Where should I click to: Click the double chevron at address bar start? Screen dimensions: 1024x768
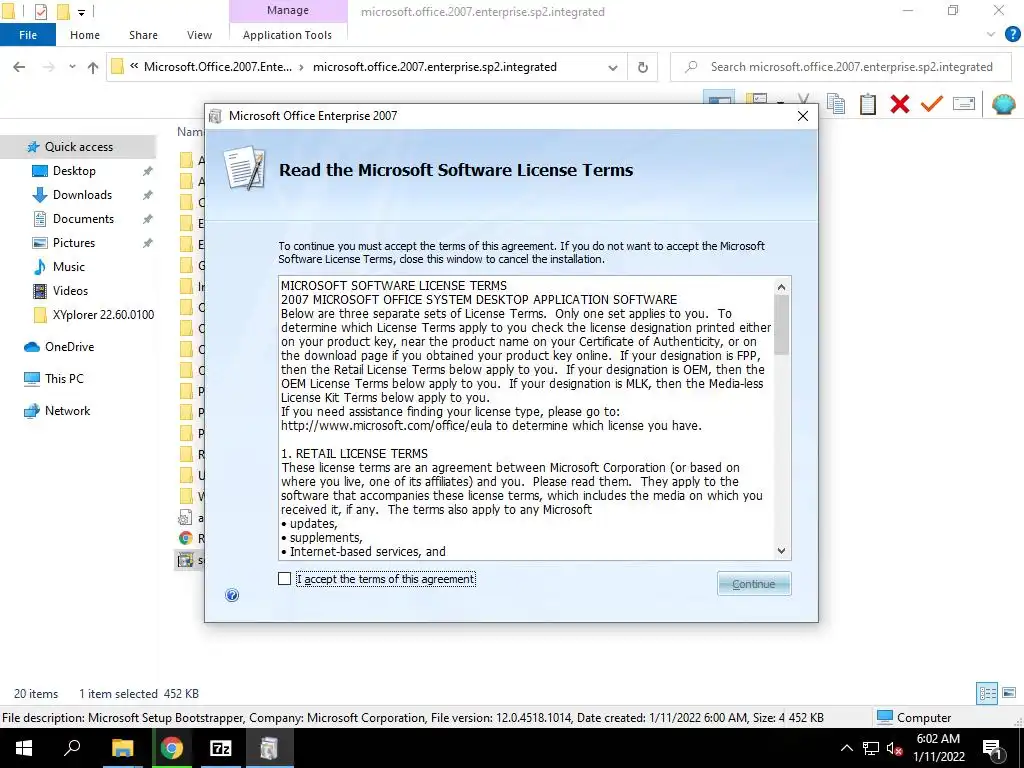[134, 66]
